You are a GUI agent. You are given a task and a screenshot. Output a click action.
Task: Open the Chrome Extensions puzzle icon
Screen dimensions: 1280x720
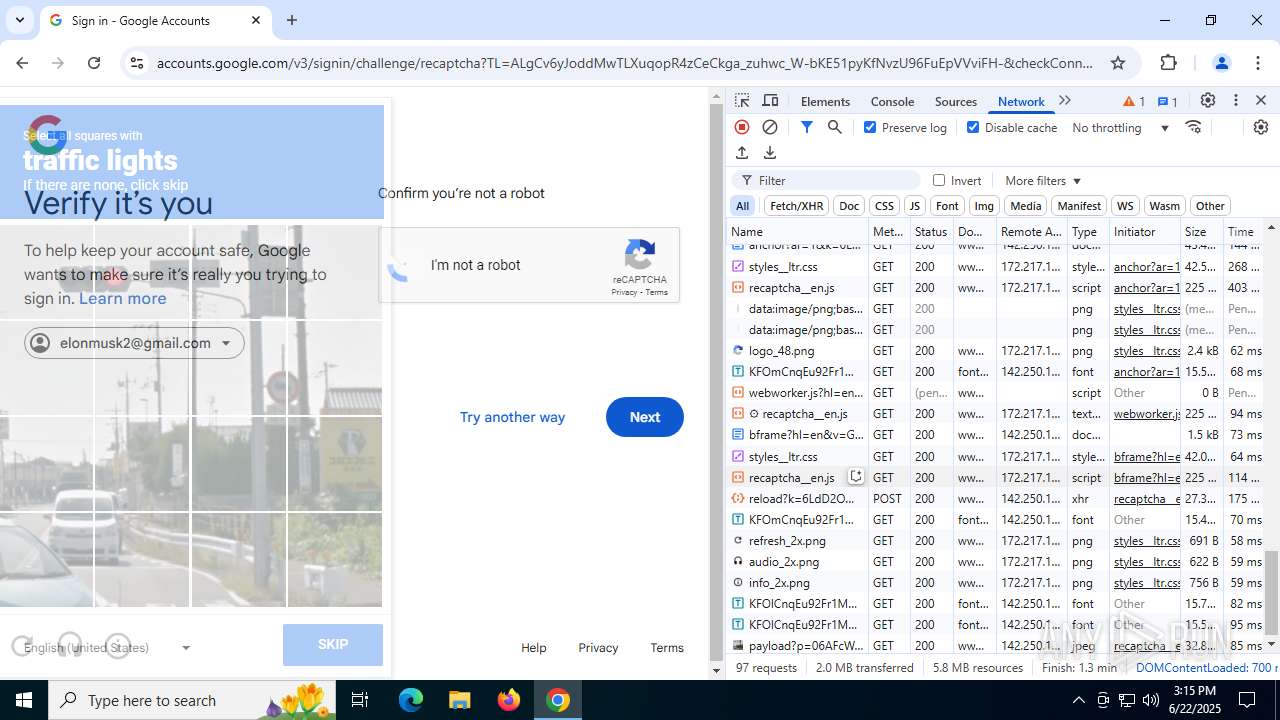pyautogui.click(x=1169, y=63)
